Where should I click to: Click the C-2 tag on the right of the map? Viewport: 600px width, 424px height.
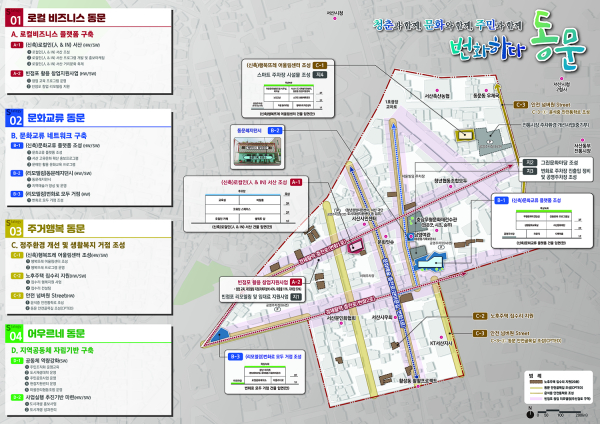(x=481, y=316)
